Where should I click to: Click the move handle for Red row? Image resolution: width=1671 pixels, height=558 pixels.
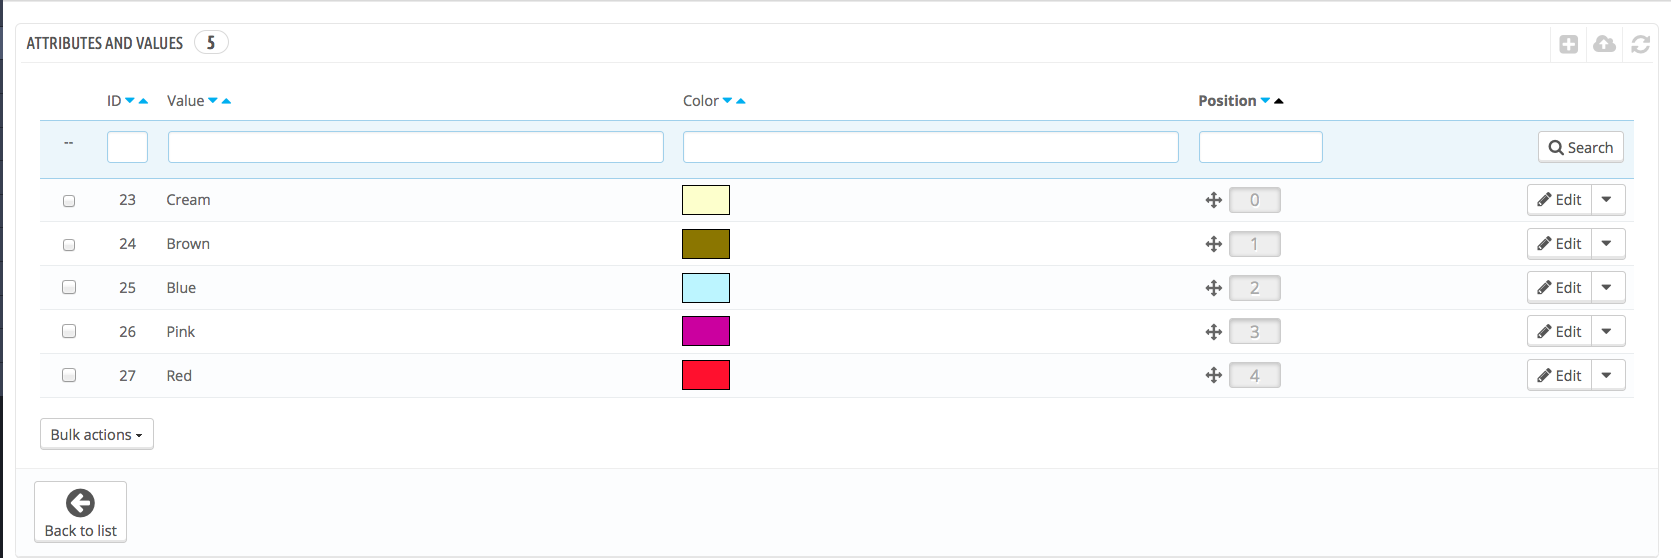(1213, 375)
